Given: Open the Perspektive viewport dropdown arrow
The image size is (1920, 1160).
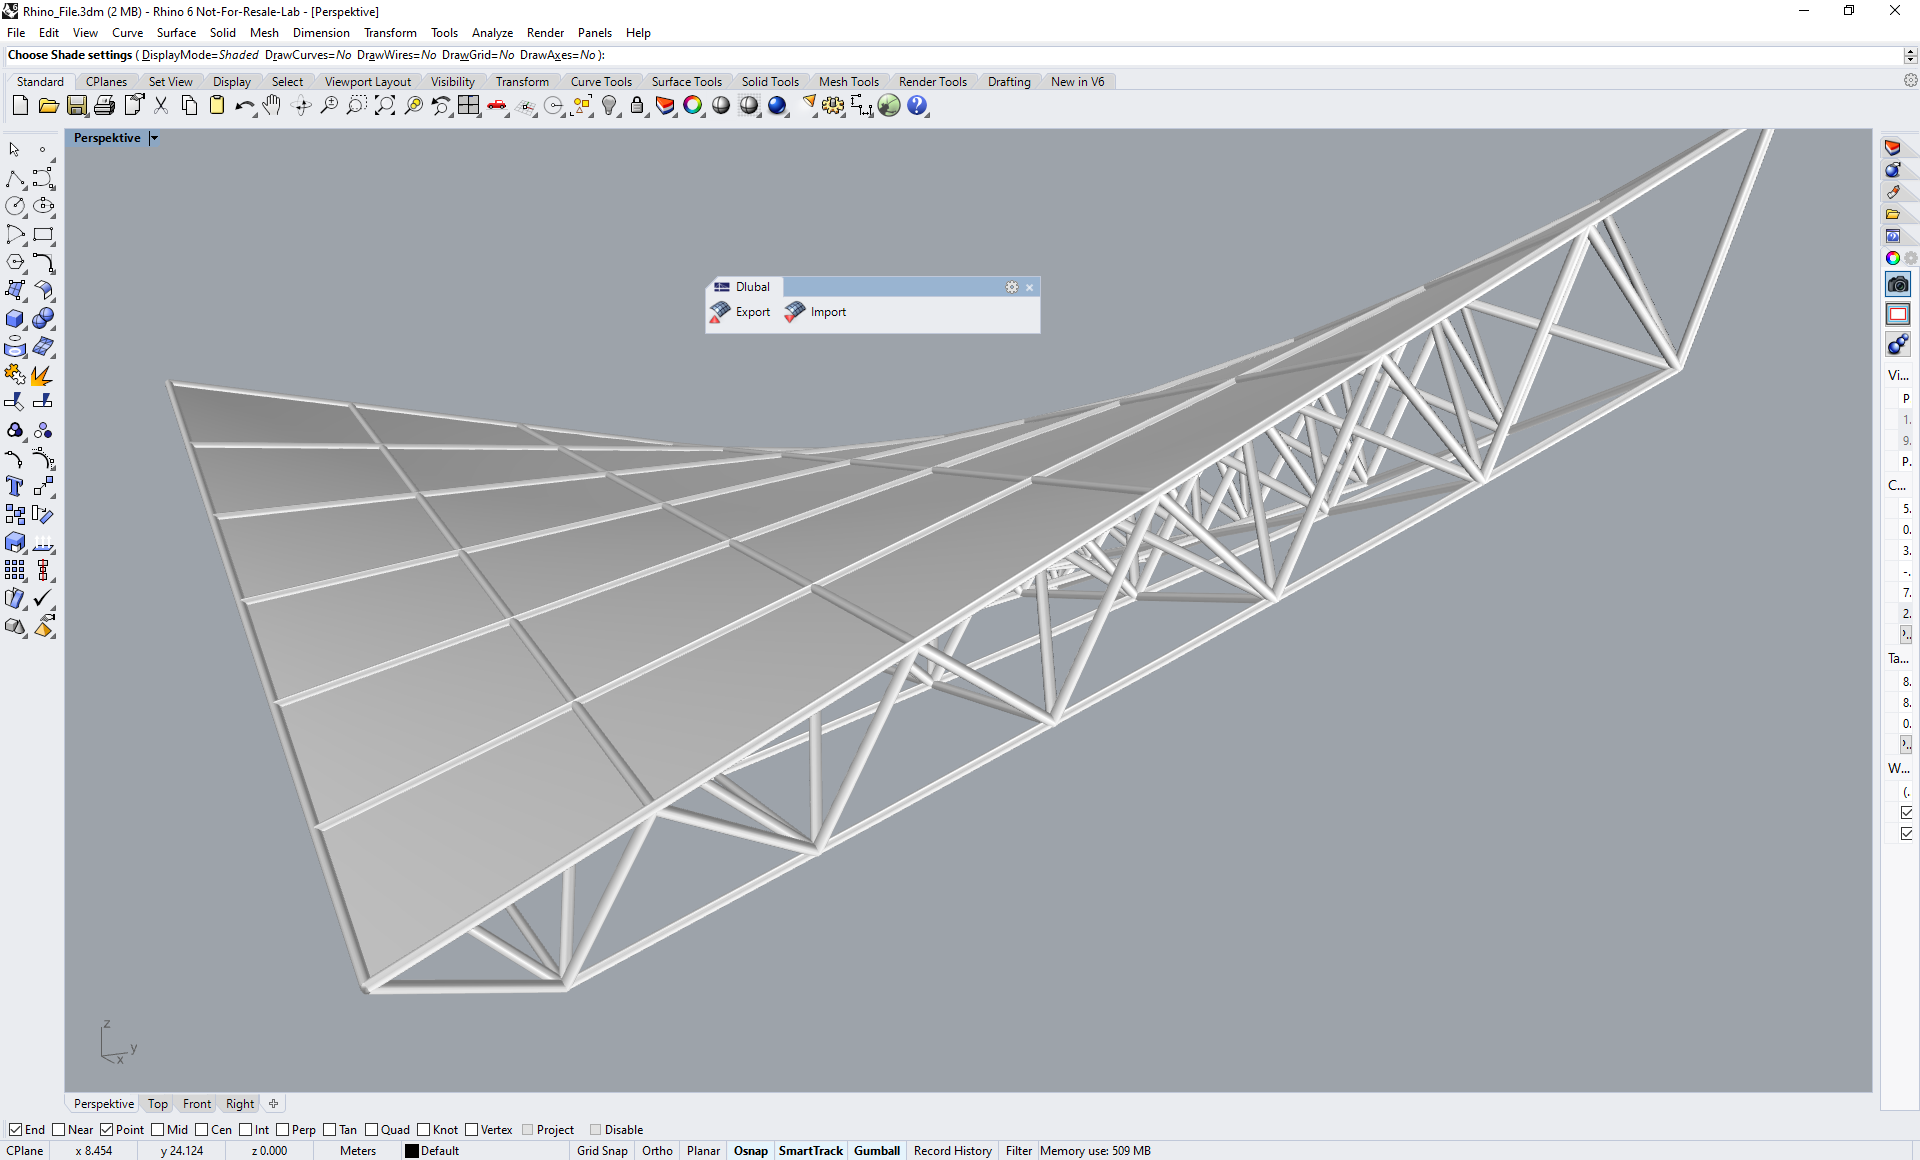Looking at the screenshot, I should pyautogui.click(x=154, y=138).
